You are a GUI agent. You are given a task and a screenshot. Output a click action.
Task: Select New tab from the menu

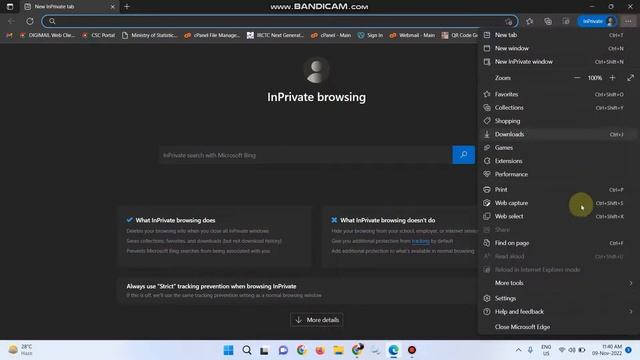click(557, 35)
